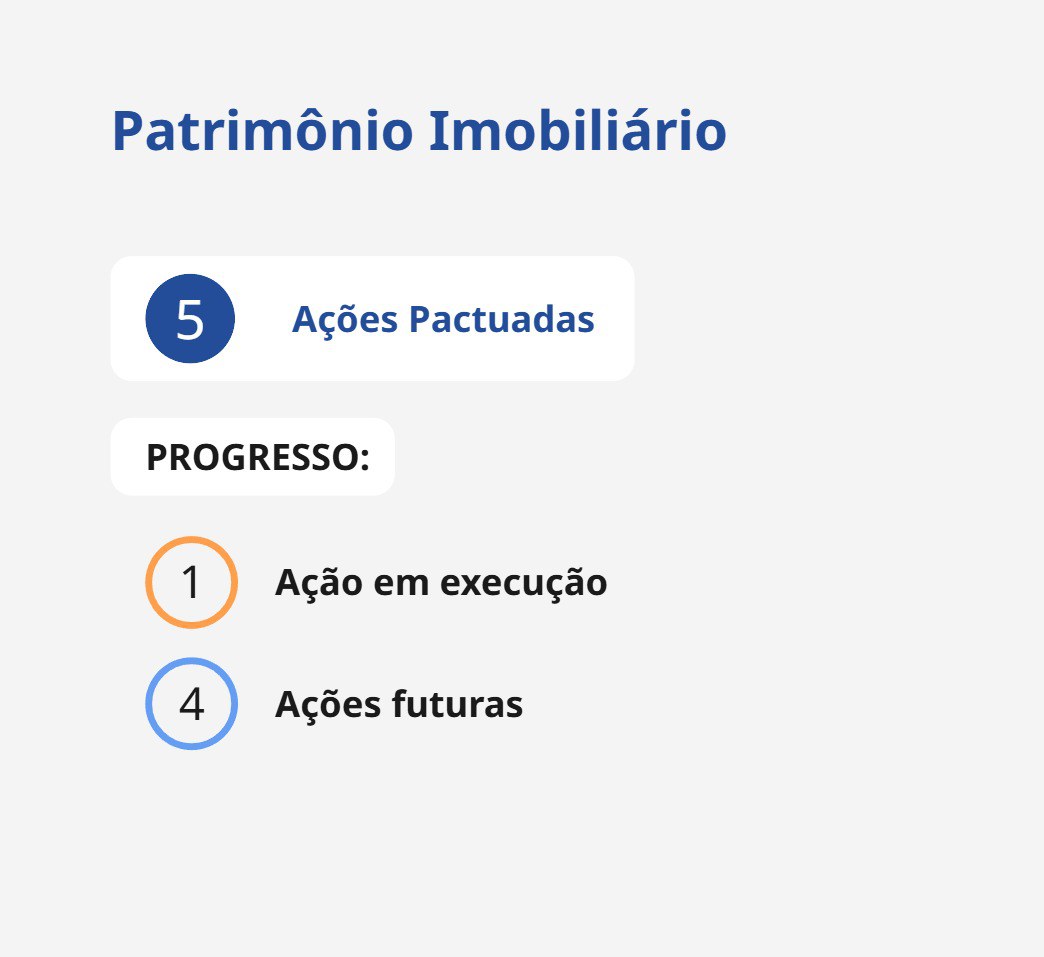Click the digit 4 for future actions
Screen dimensions: 1044x957
point(191,704)
